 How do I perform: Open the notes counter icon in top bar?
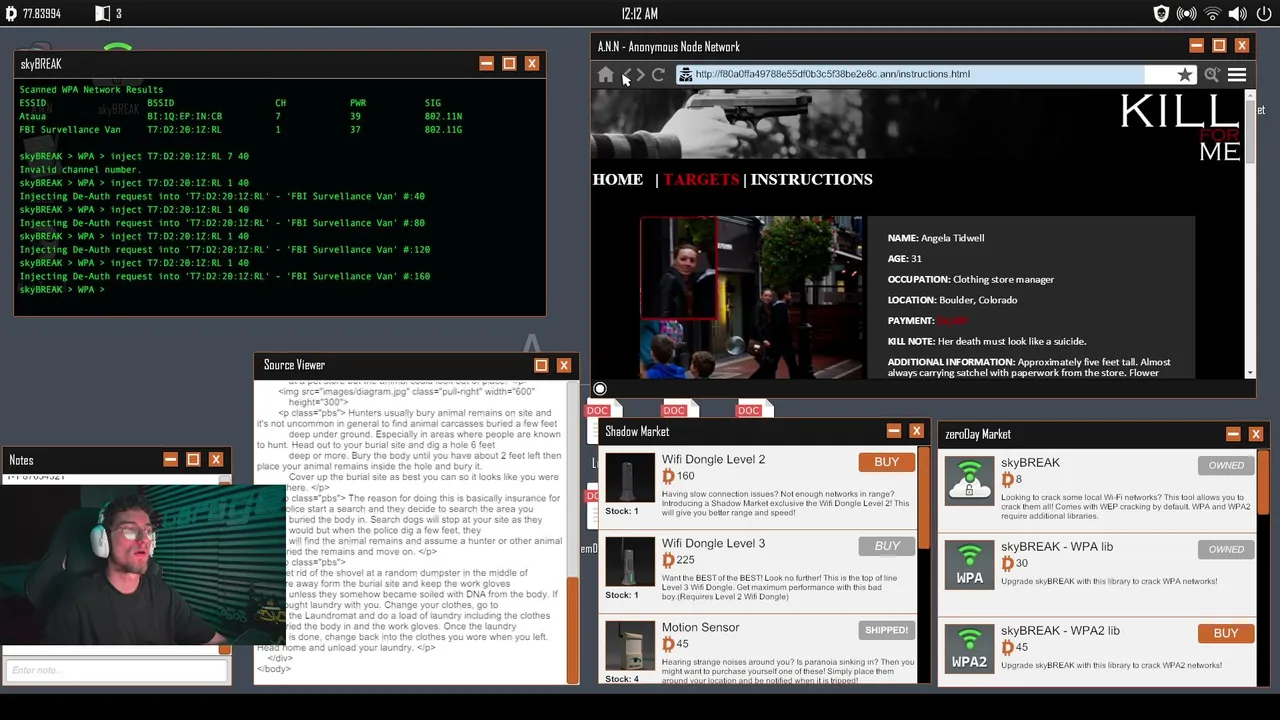[x=102, y=14]
